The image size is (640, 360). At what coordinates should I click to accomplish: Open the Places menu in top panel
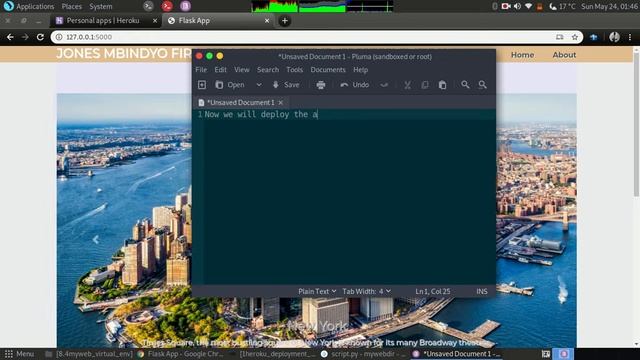click(x=71, y=7)
